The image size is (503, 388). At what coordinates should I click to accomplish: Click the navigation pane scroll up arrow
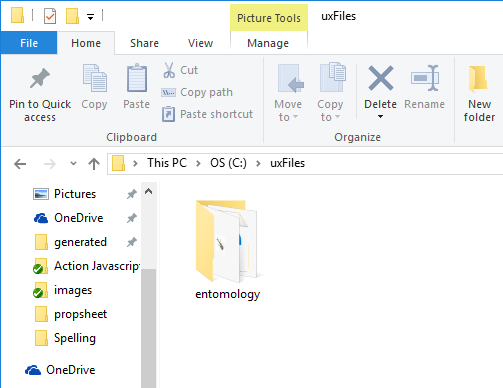149,191
